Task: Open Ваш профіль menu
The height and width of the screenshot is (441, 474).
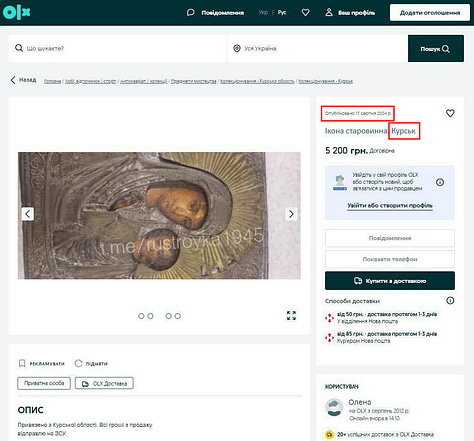Action: click(356, 13)
